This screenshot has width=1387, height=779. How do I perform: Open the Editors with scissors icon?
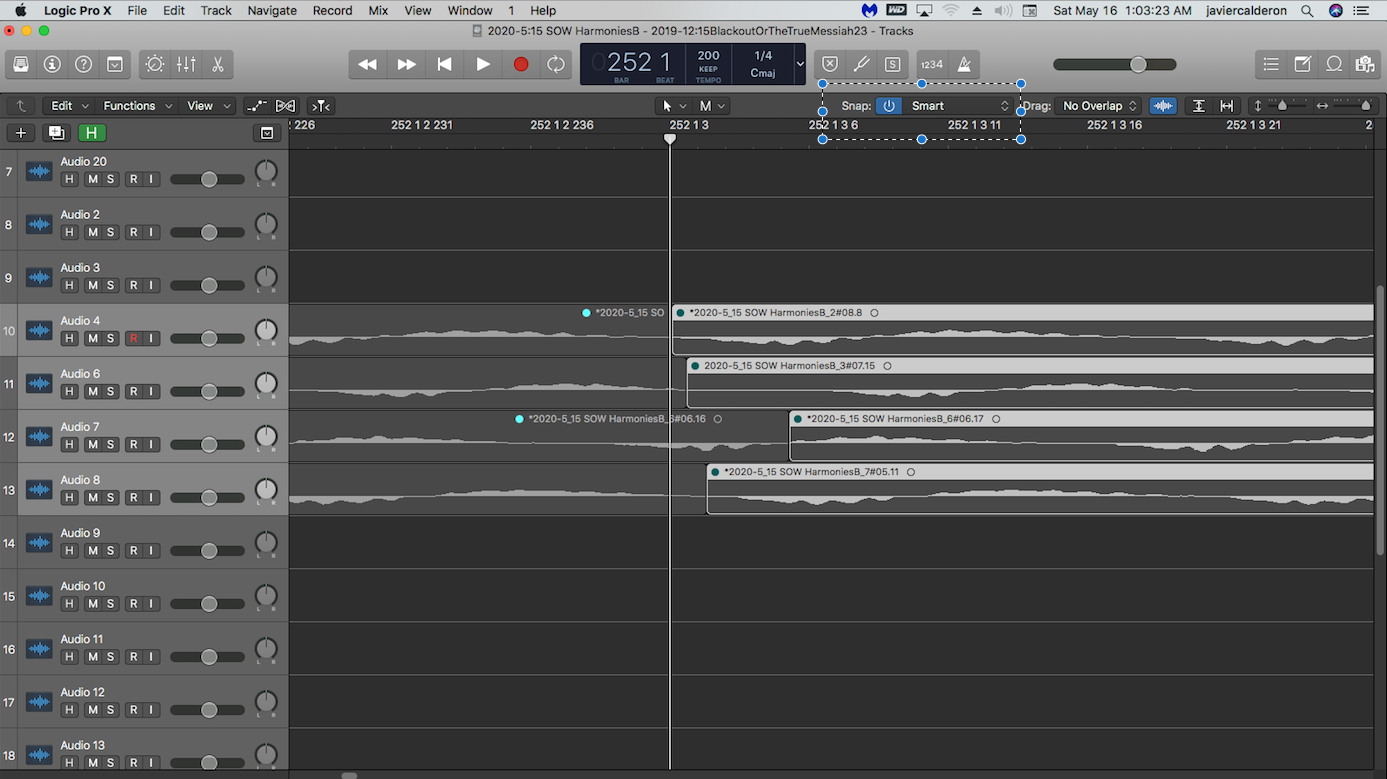tap(217, 64)
